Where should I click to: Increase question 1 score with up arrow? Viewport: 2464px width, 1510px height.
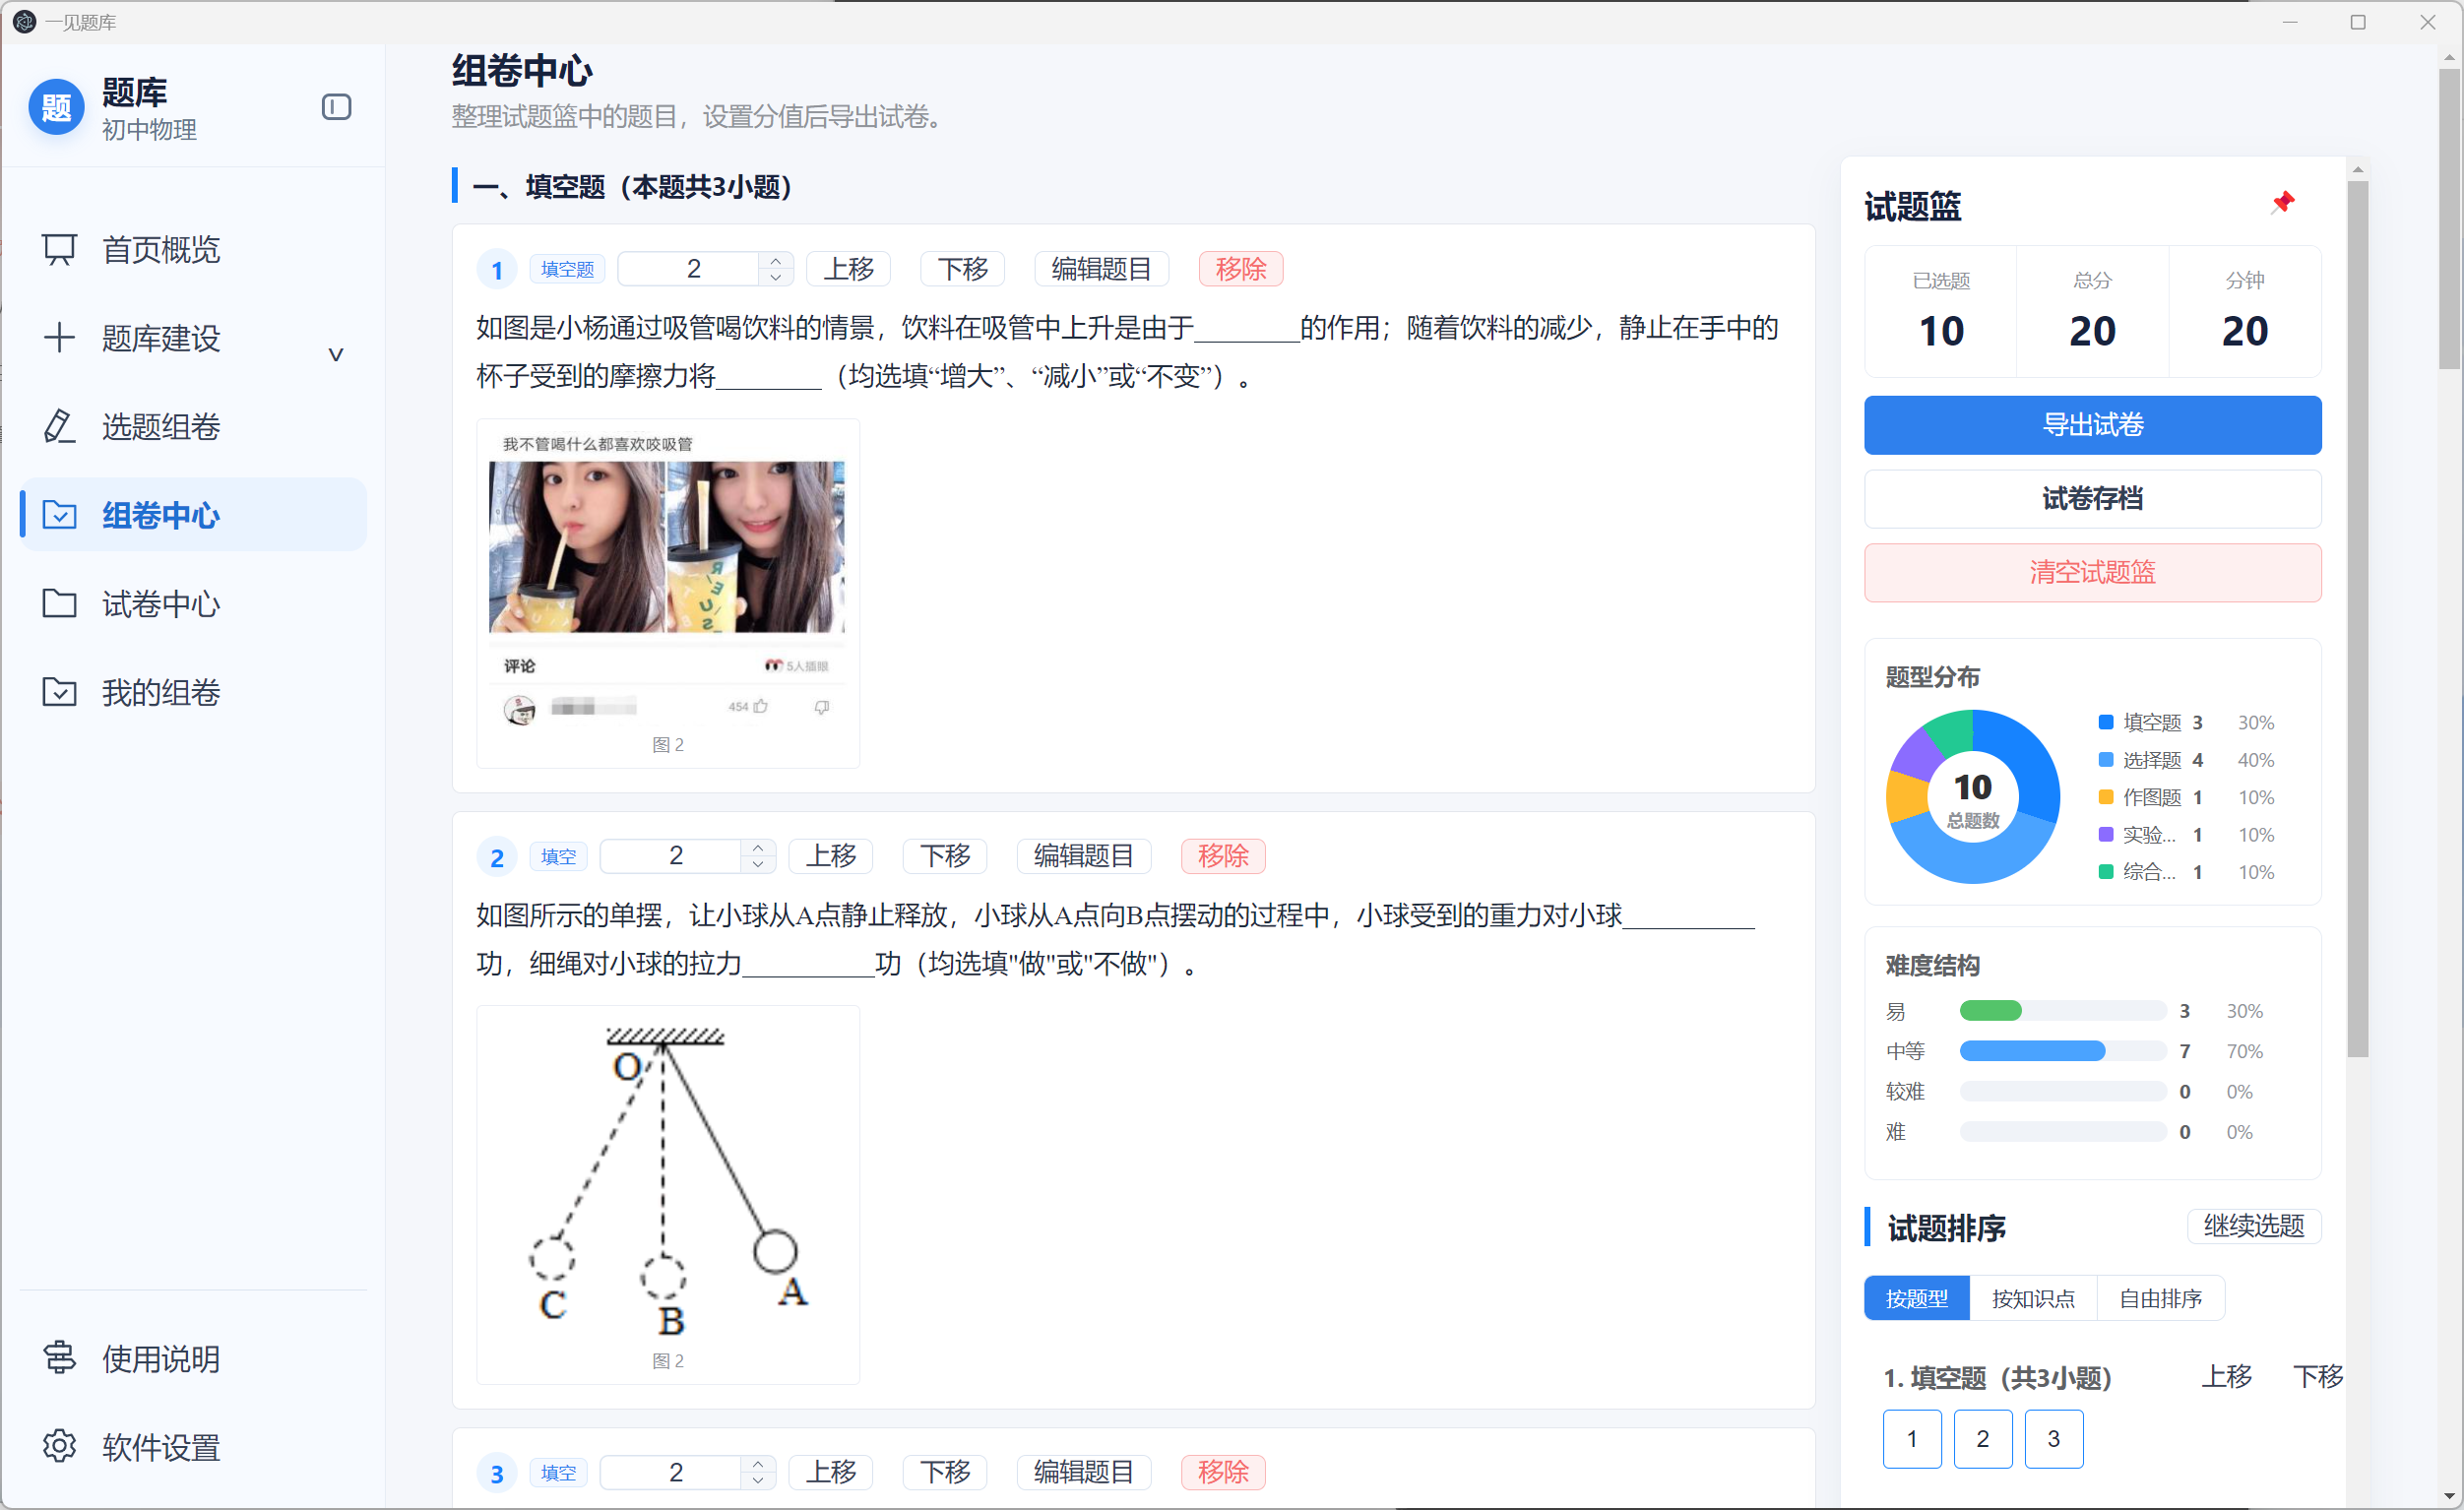(x=776, y=261)
